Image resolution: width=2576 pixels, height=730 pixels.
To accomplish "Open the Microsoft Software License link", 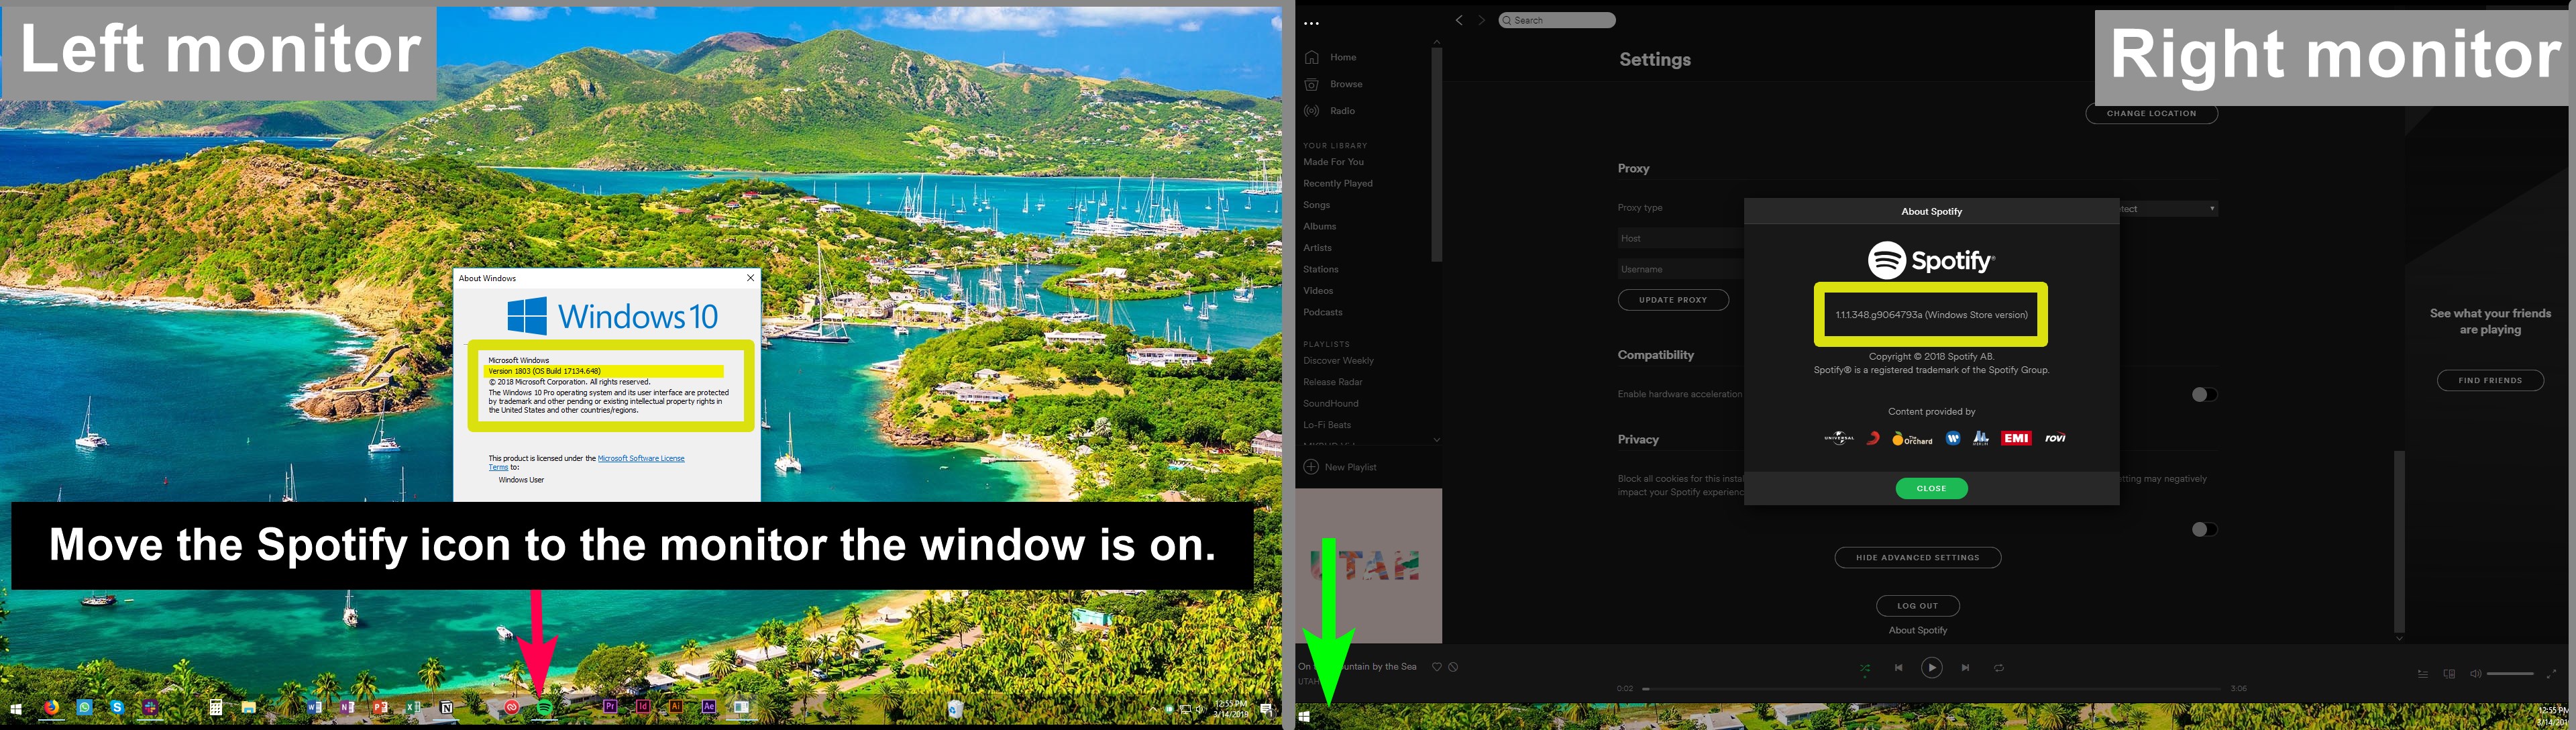I will [x=641, y=459].
